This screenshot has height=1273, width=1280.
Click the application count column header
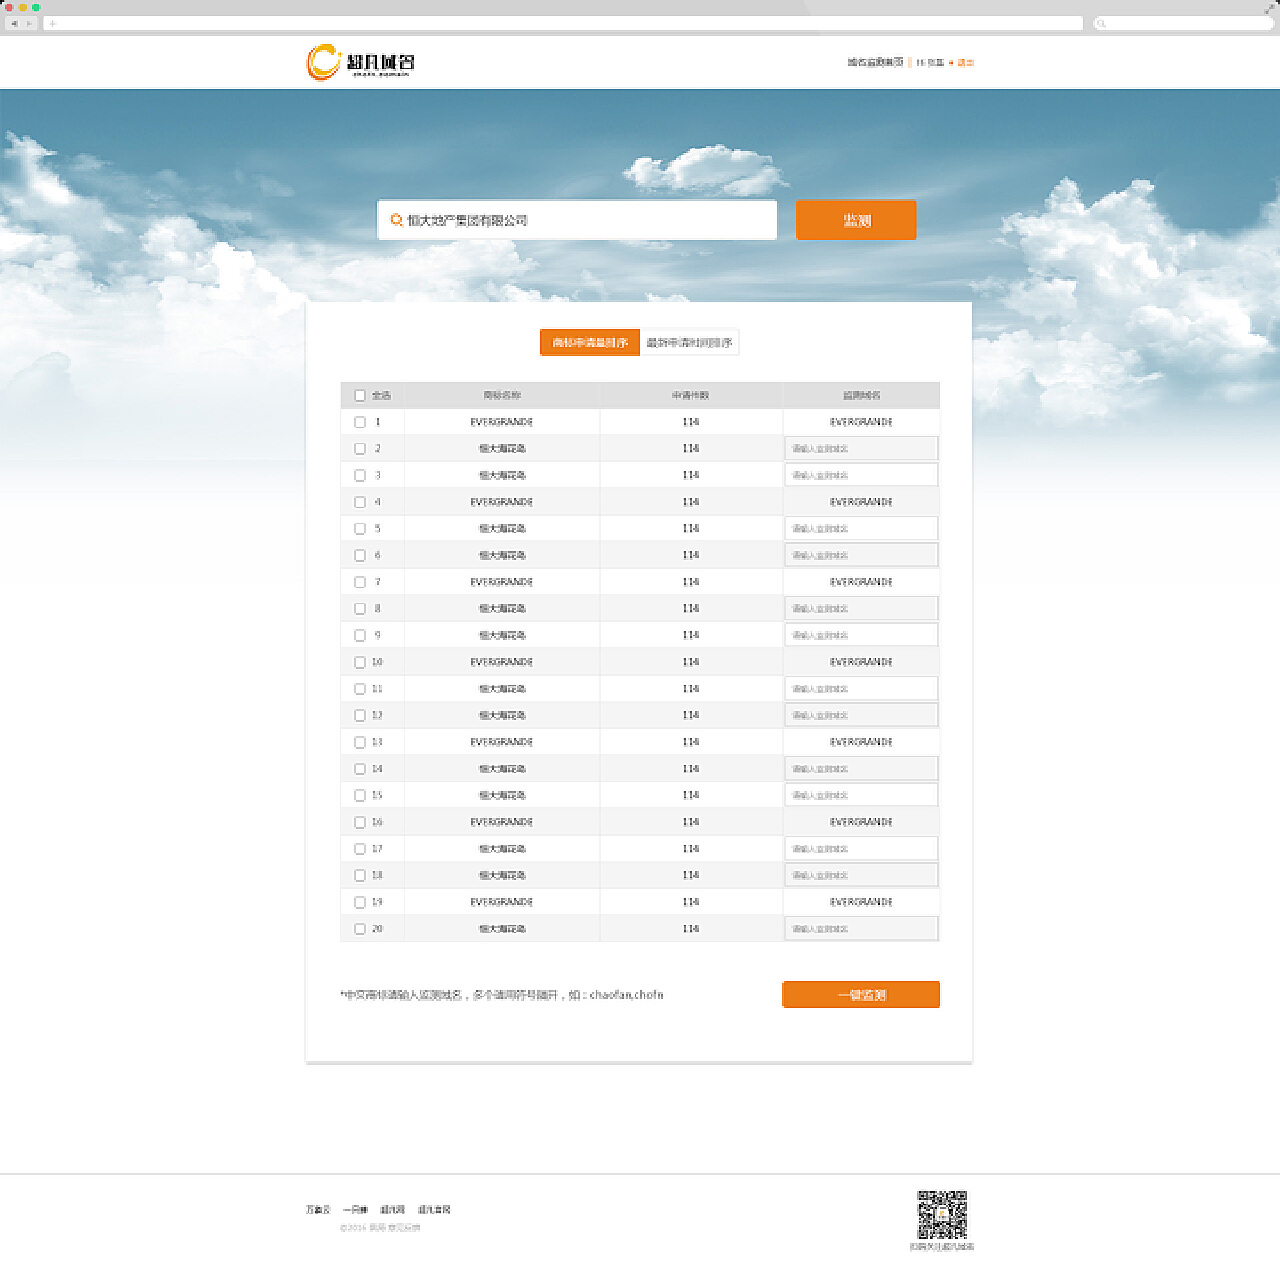point(691,395)
